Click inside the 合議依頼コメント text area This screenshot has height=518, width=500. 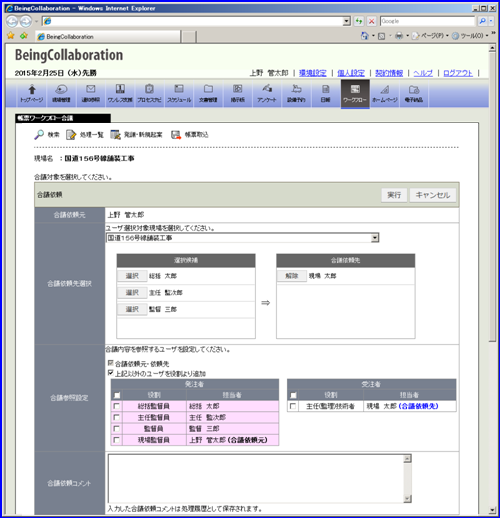pyautogui.click(x=256, y=479)
